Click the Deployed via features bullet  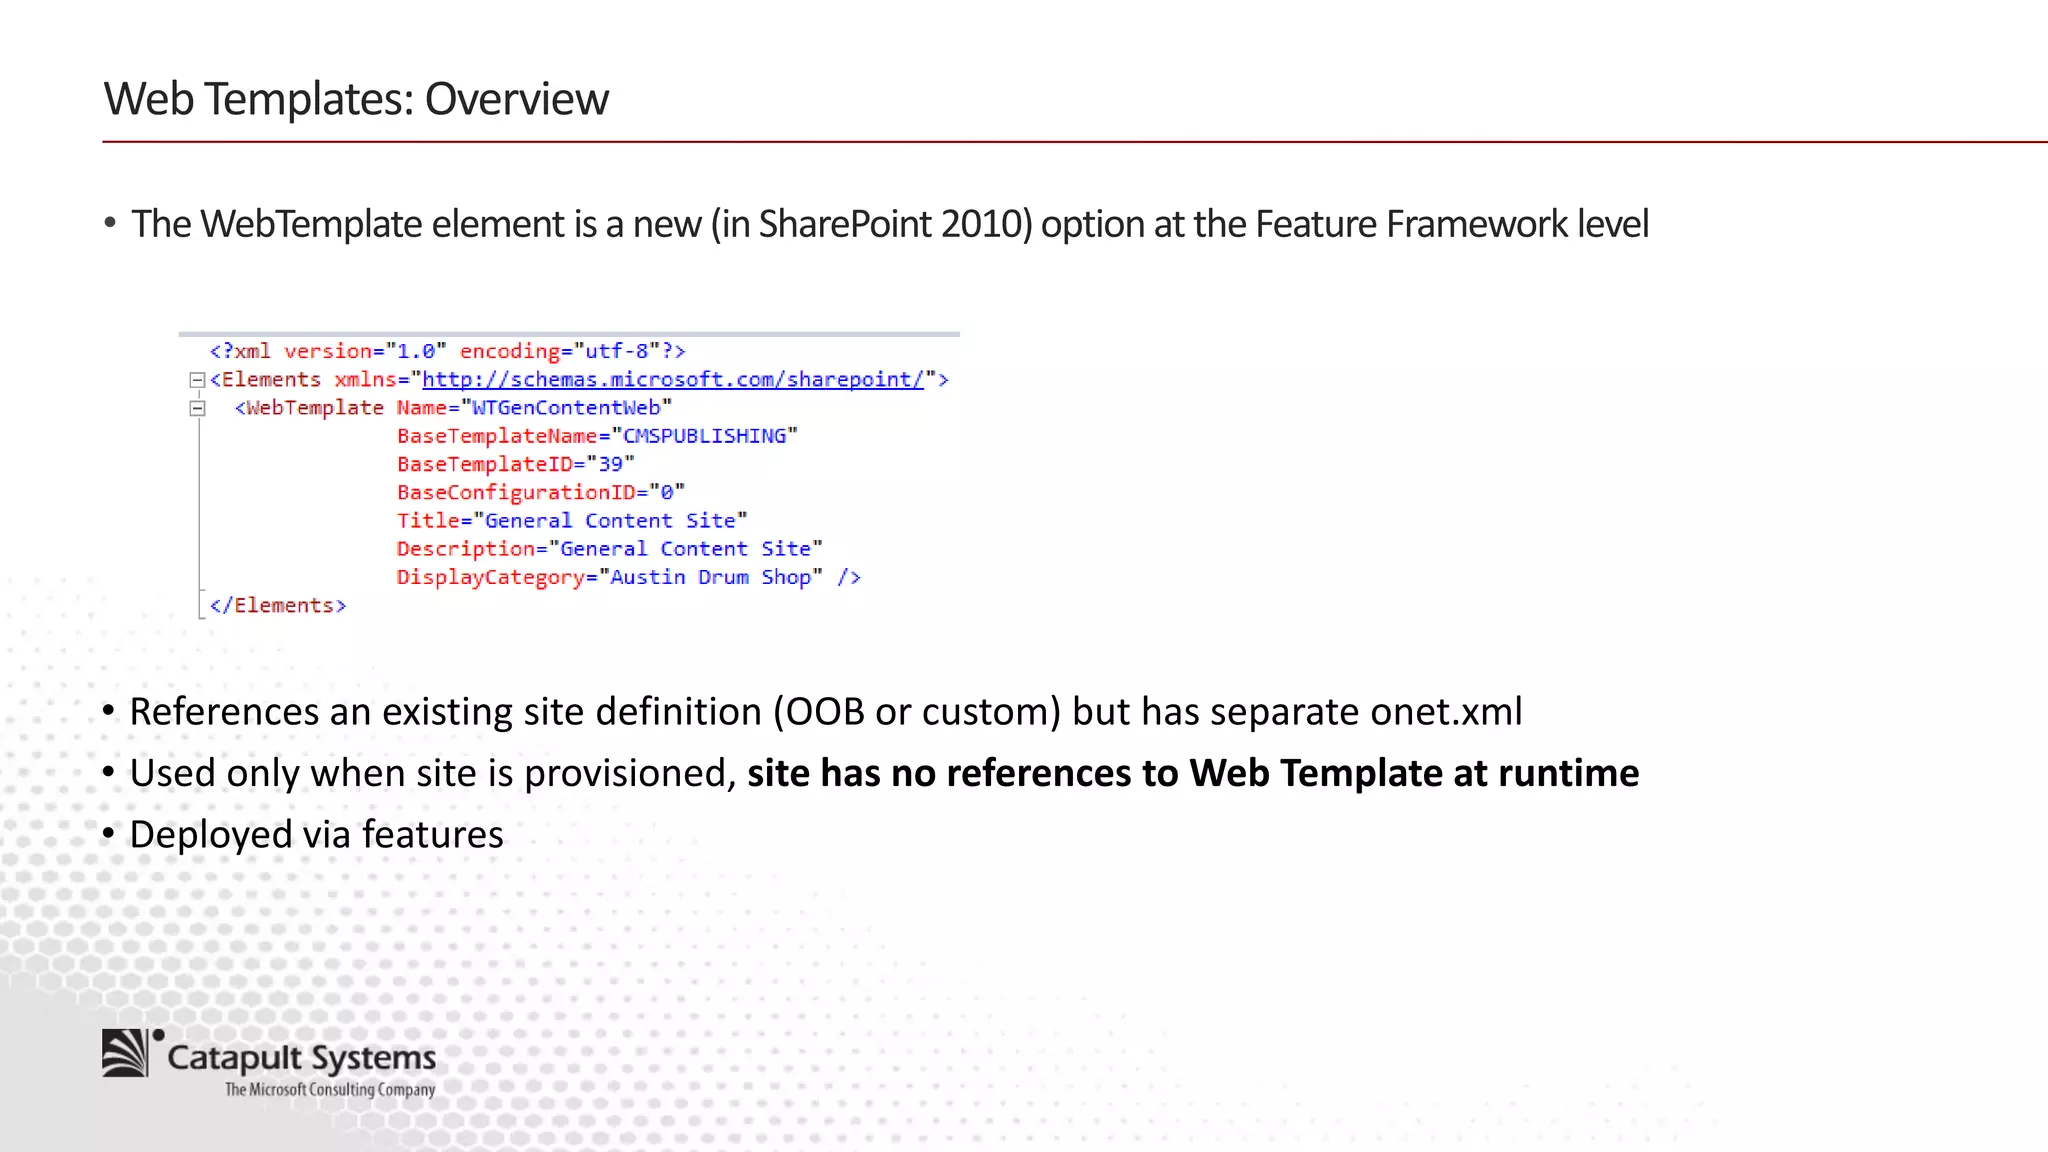(316, 835)
